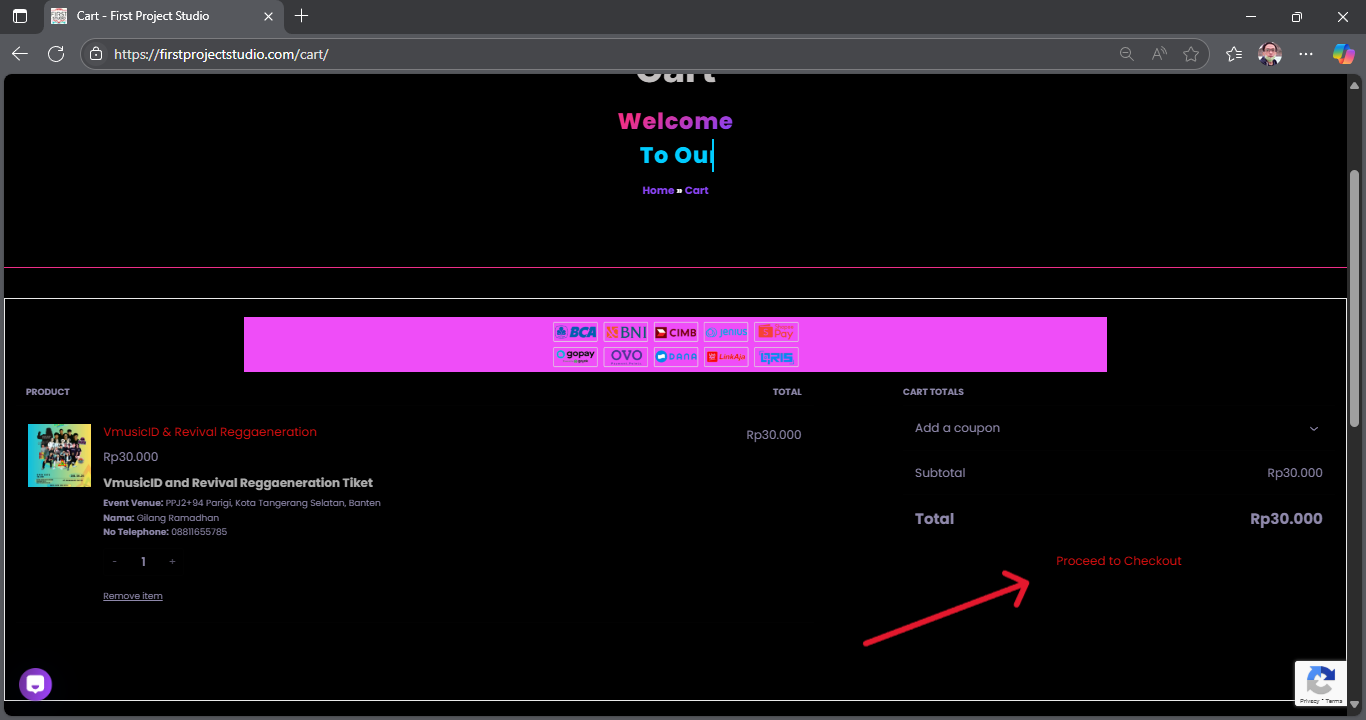This screenshot has width=1366, height=720.
Task: Click the CART TOTALS heading
Action: pos(933,392)
